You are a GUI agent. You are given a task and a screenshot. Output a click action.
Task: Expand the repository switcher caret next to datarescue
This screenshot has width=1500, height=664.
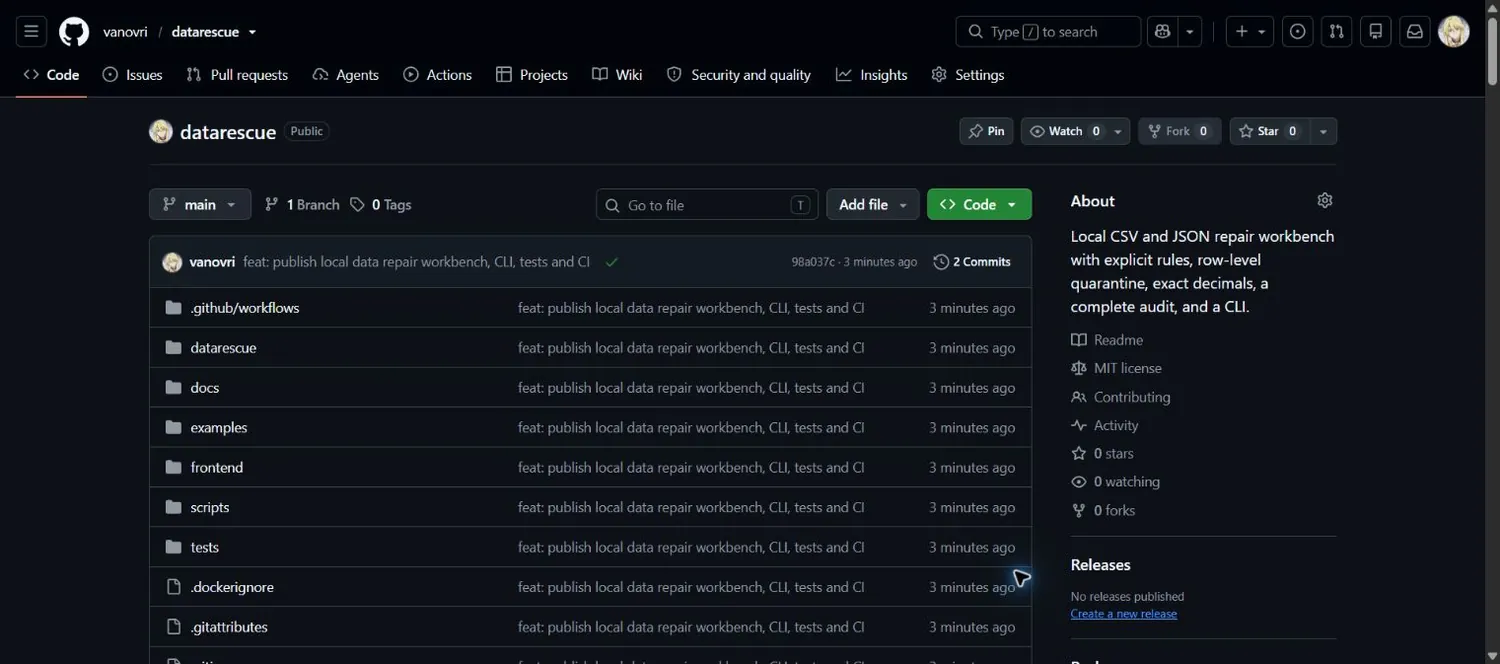pyautogui.click(x=252, y=32)
